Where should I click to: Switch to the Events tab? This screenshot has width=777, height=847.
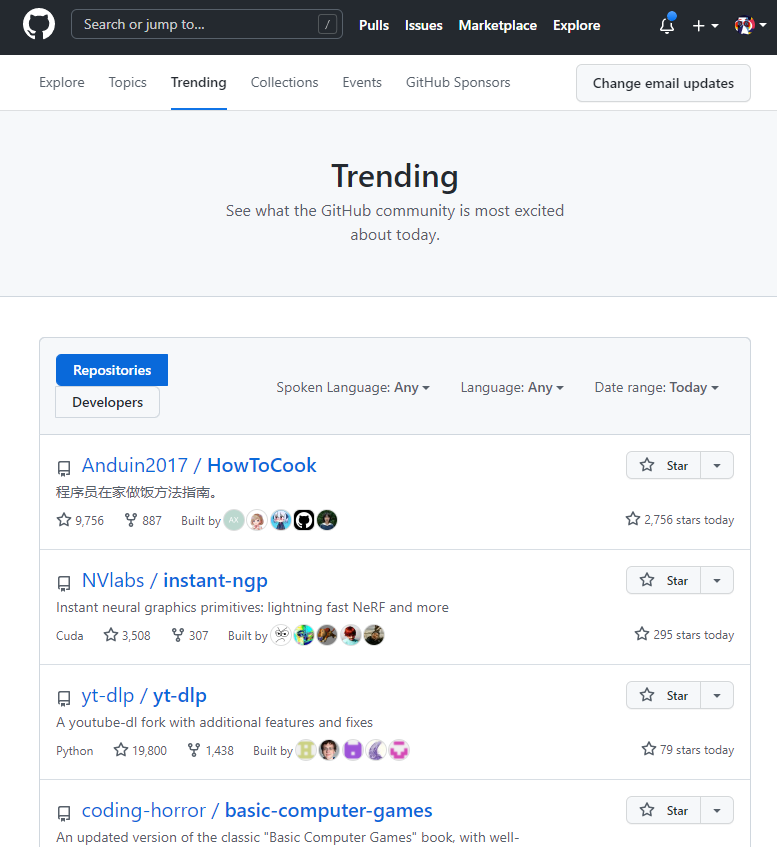[x=362, y=82]
